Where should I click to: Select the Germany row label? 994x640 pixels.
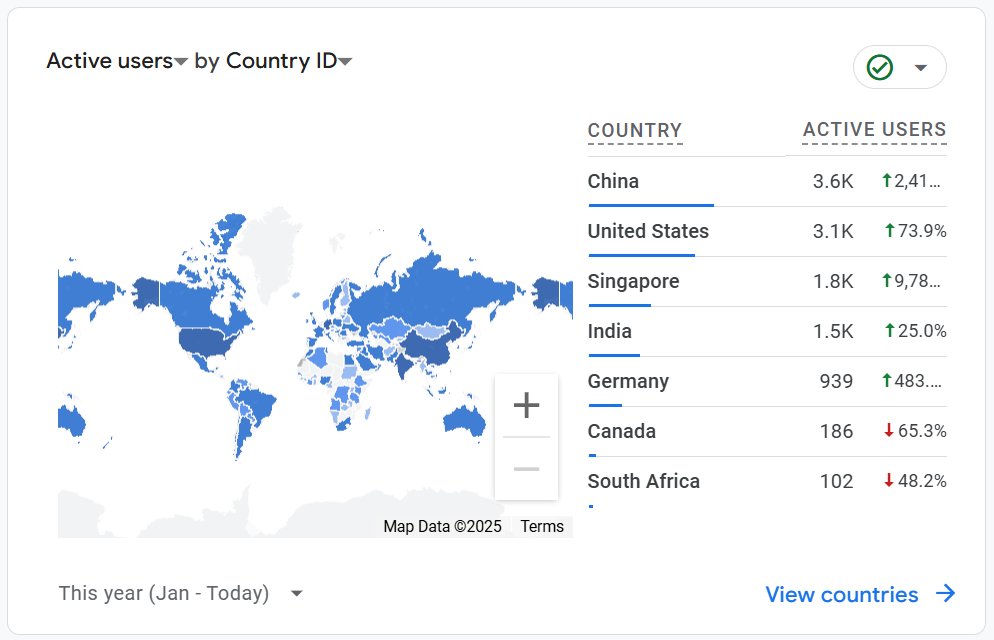[x=628, y=381]
